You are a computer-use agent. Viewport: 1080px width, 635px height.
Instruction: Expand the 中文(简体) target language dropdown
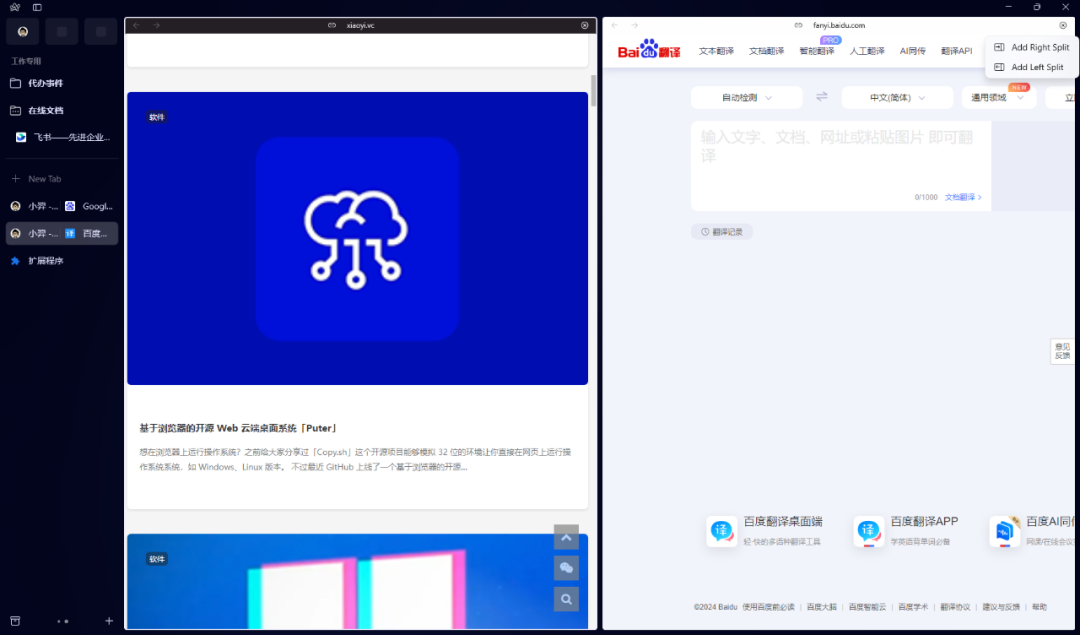[x=897, y=98]
